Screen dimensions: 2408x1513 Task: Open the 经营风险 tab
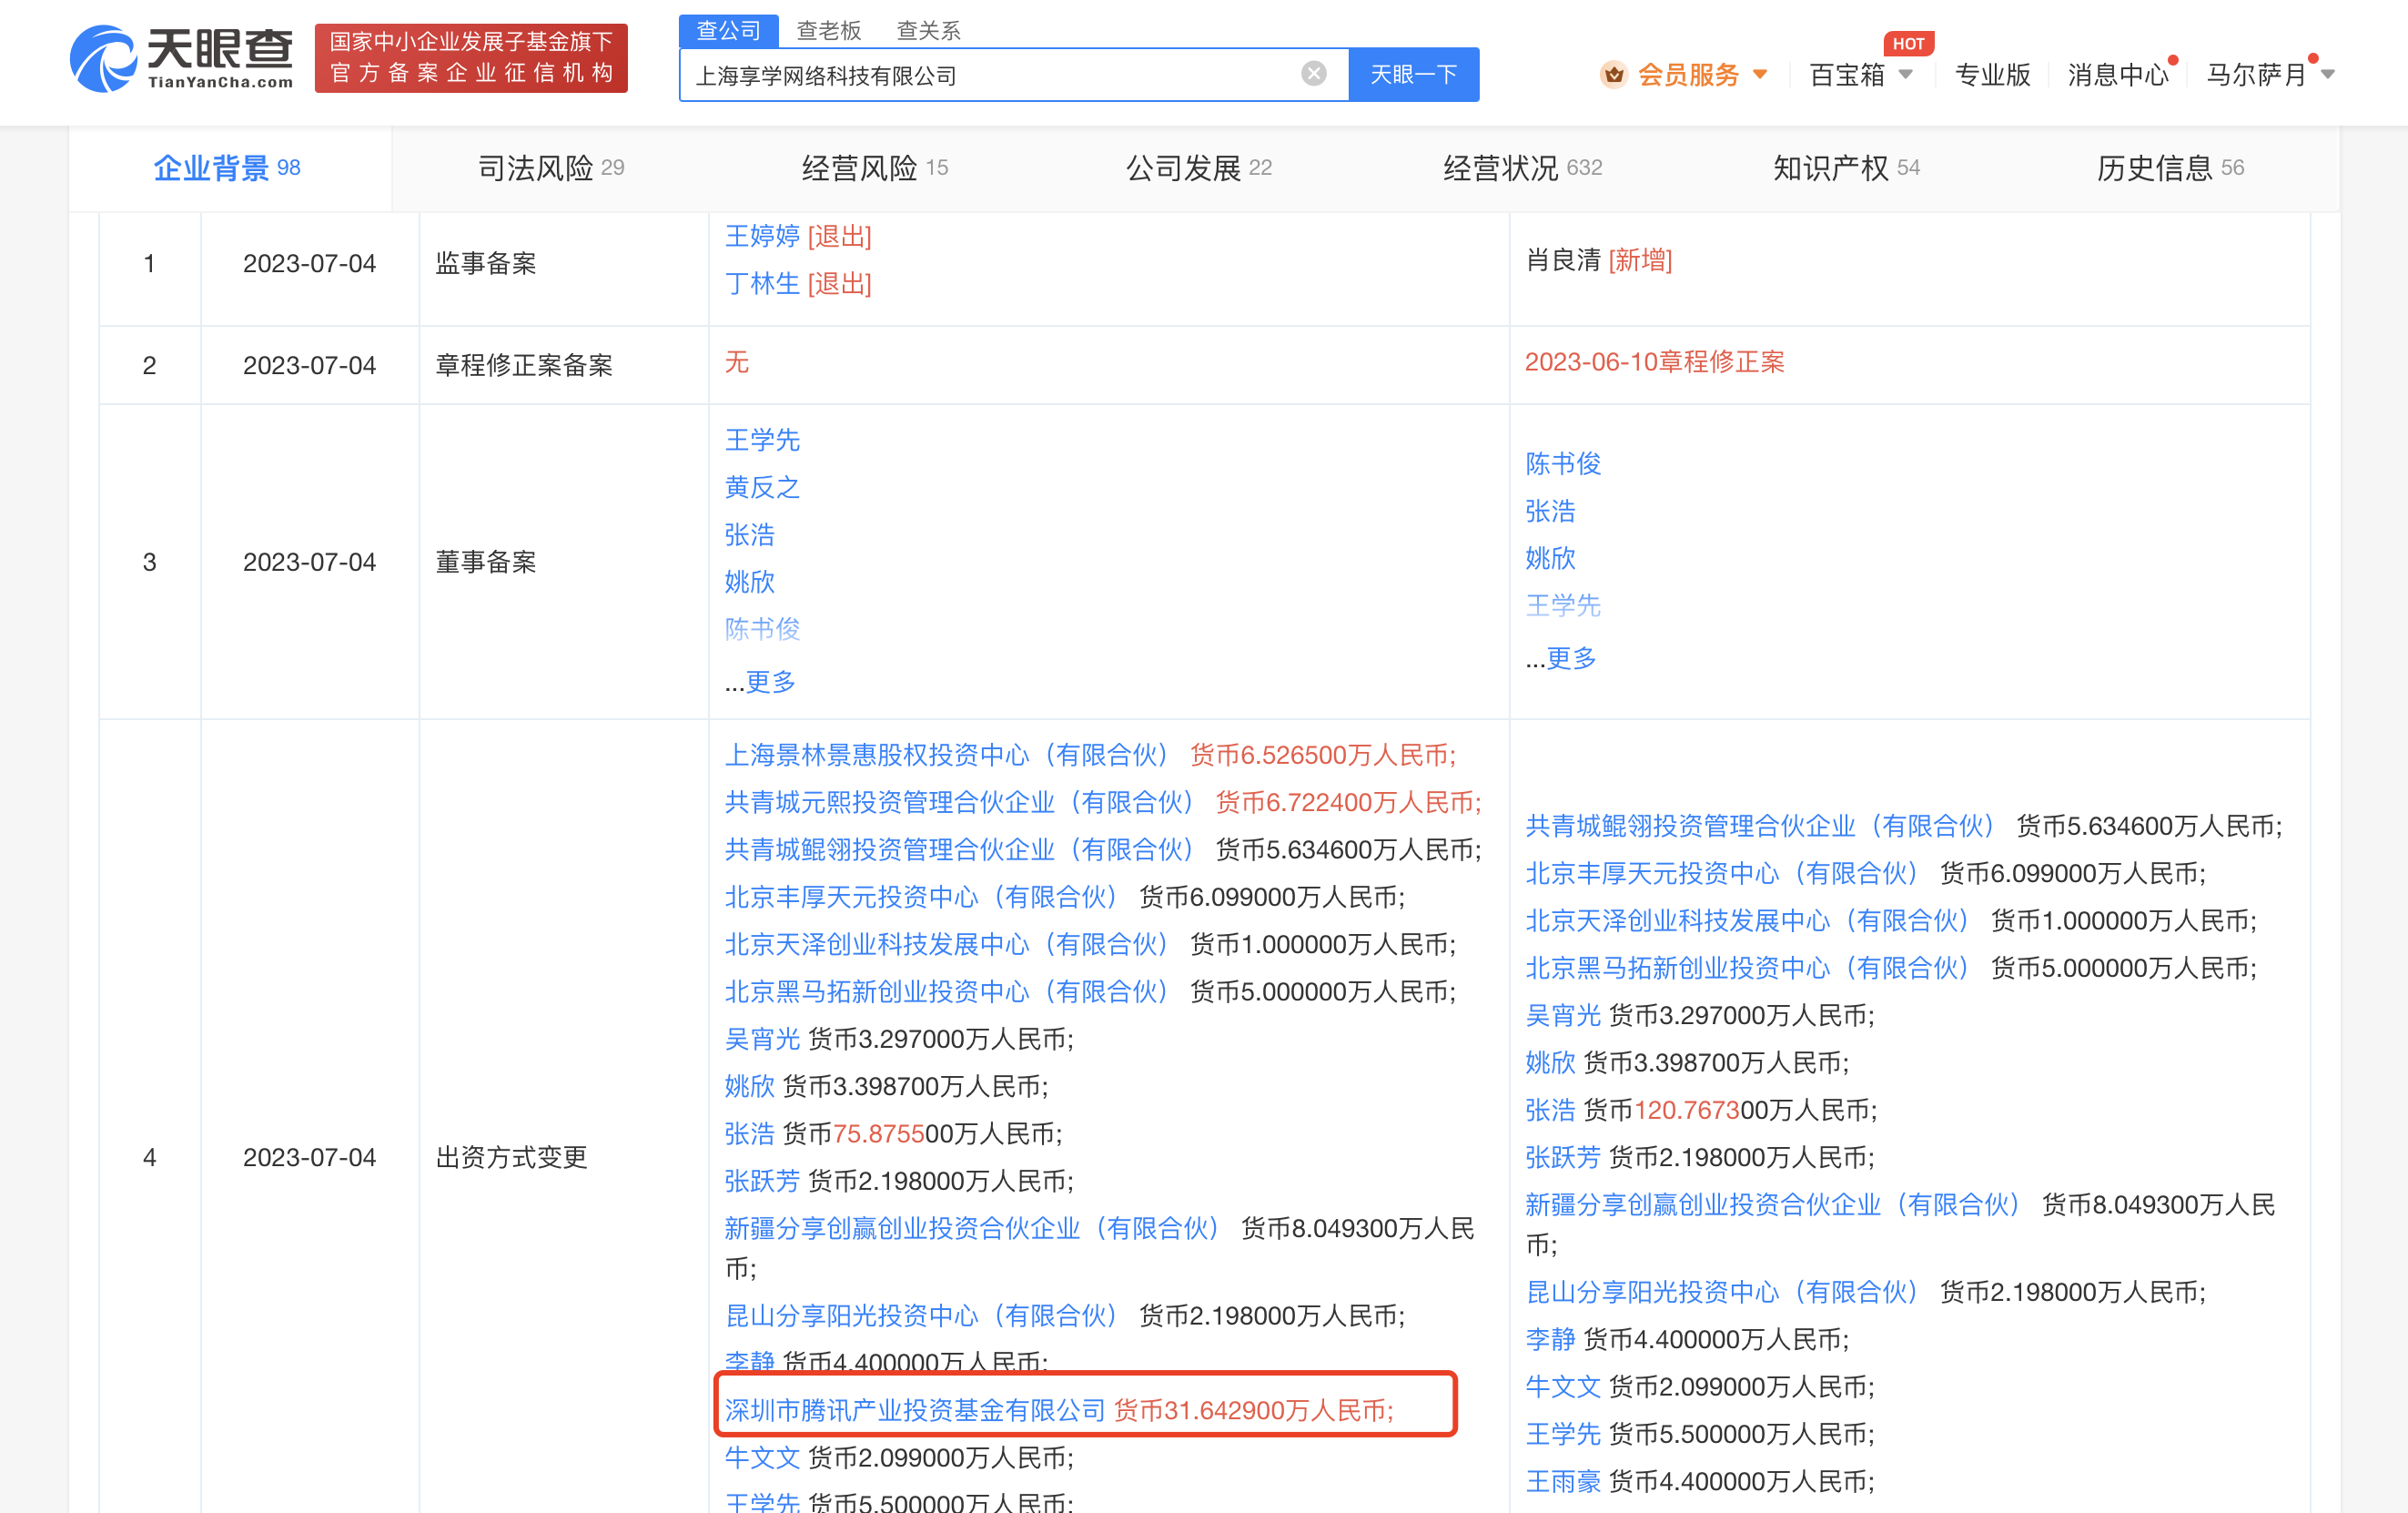click(x=875, y=168)
